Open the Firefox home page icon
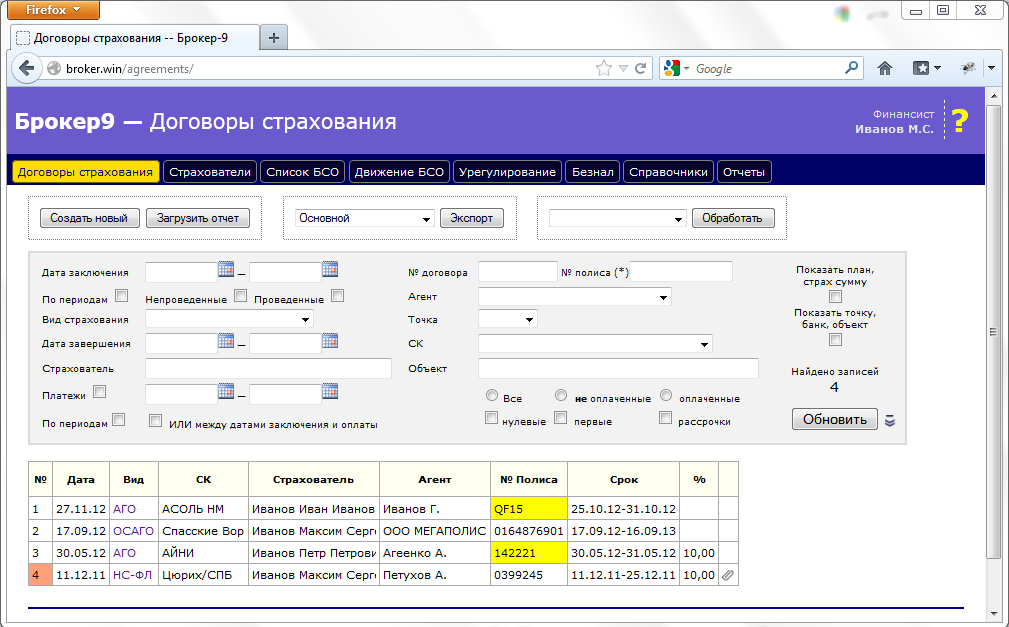 pyautogui.click(x=885, y=68)
